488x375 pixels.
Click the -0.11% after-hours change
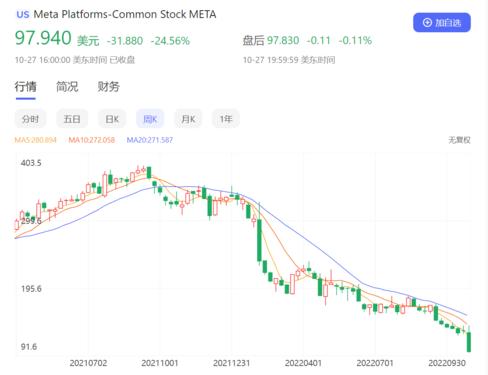pyautogui.click(x=355, y=40)
